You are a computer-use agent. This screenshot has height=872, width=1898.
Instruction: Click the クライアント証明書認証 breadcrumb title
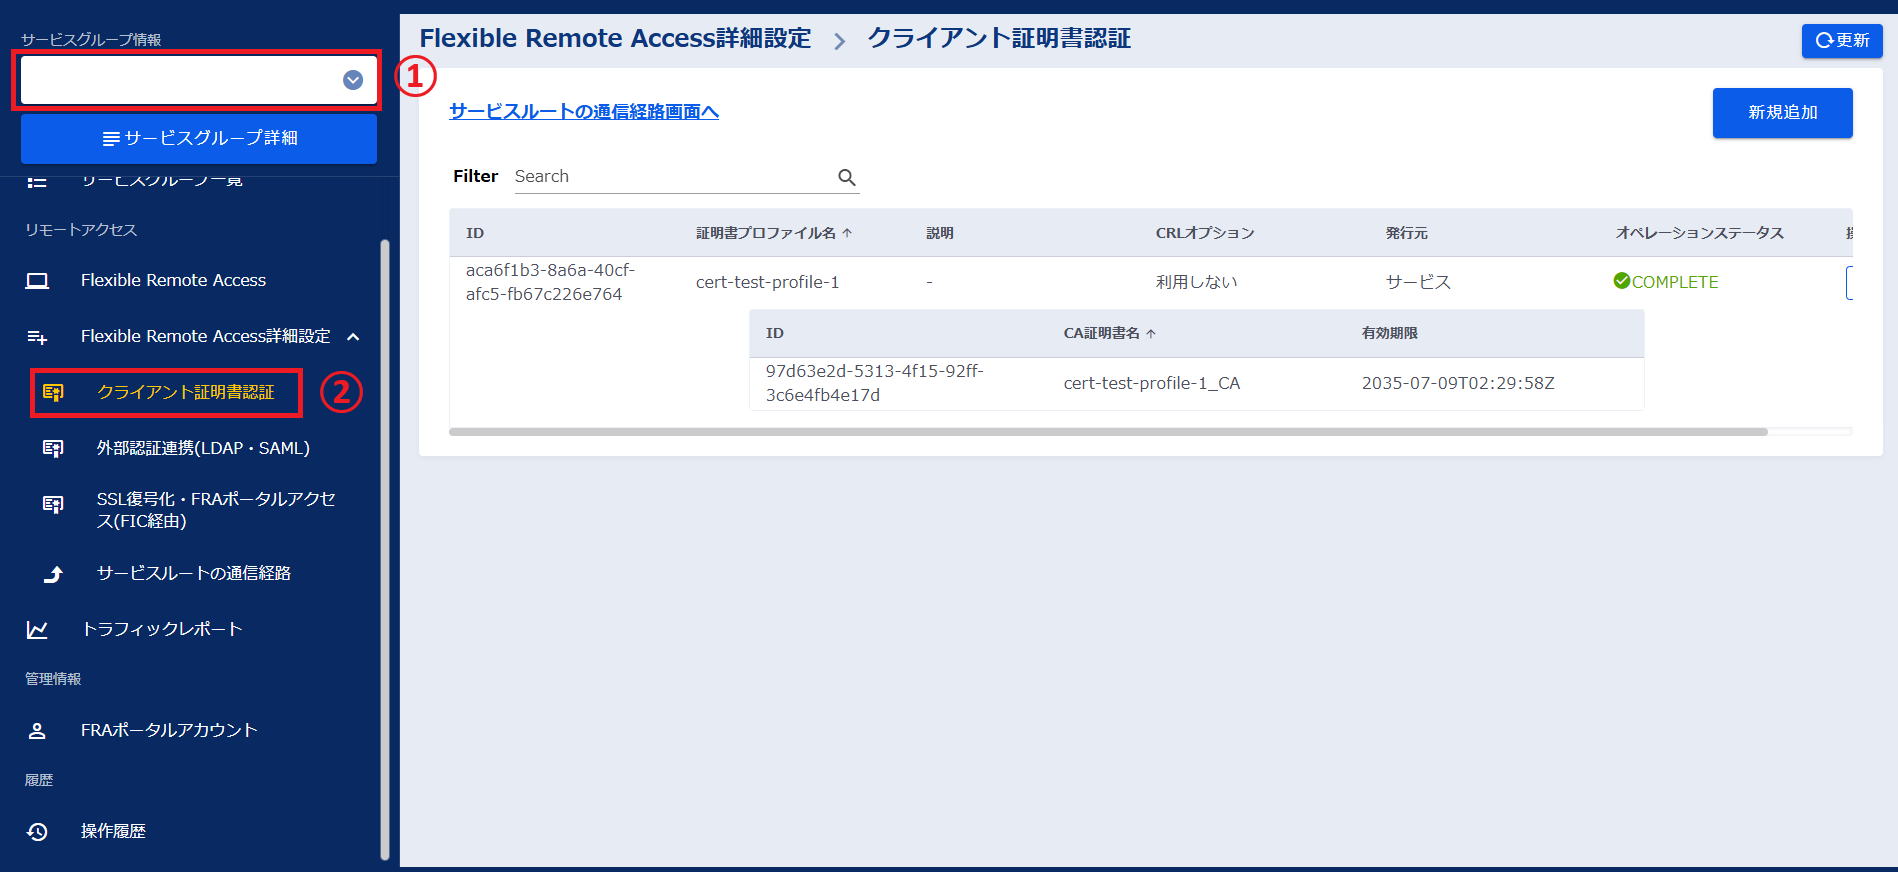[x=999, y=39]
